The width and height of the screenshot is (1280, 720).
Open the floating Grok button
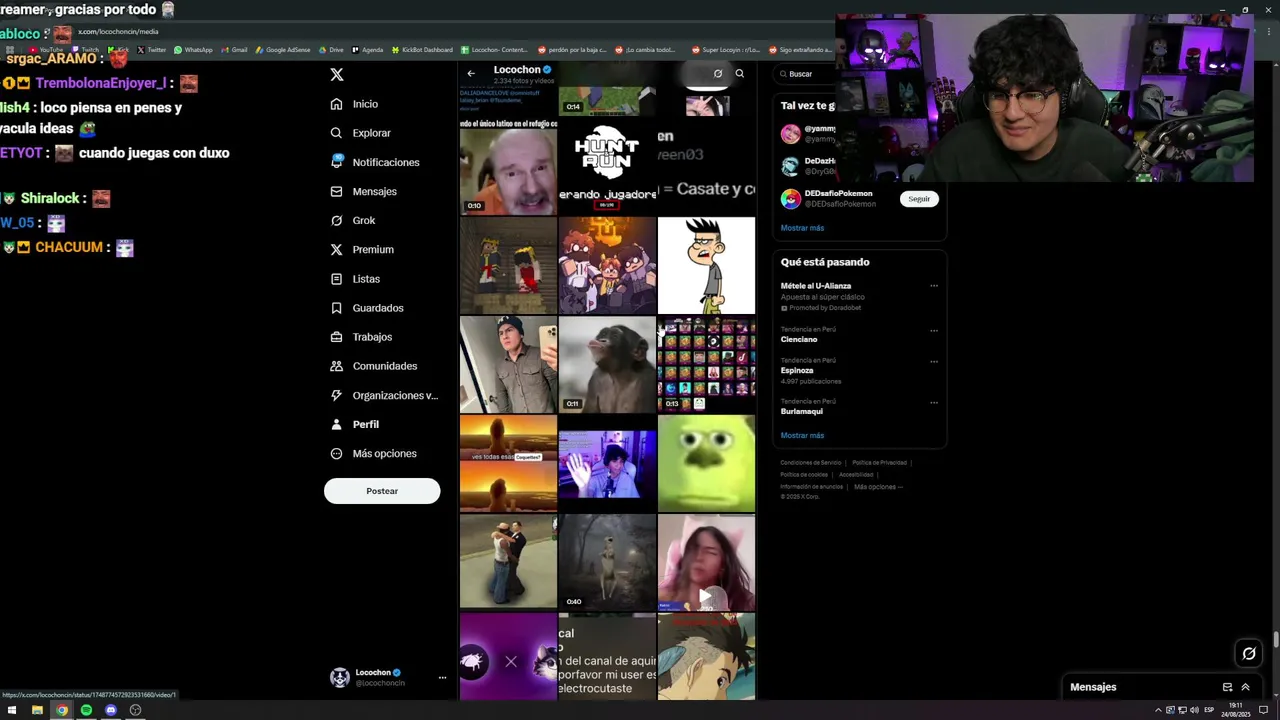1249,654
